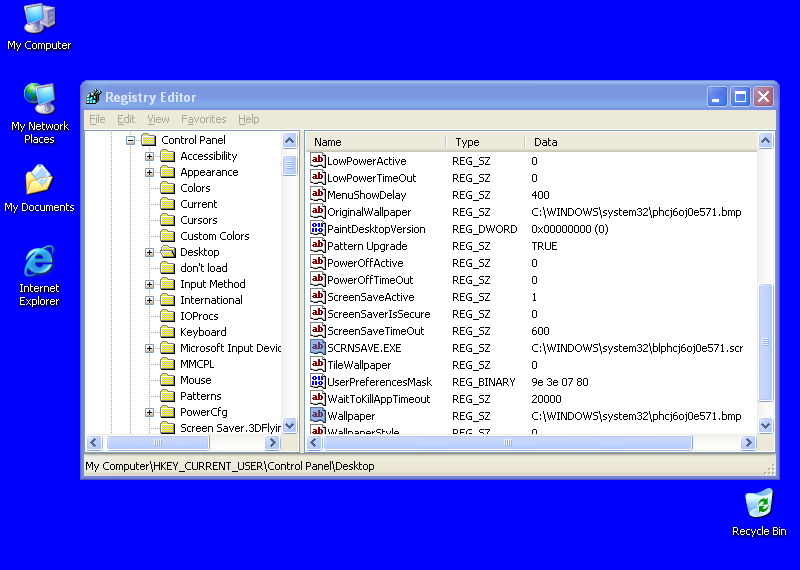Viewport: 800px width, 570px height.
Task: Expand the Appearance key
Action: (x=149, y=172)
